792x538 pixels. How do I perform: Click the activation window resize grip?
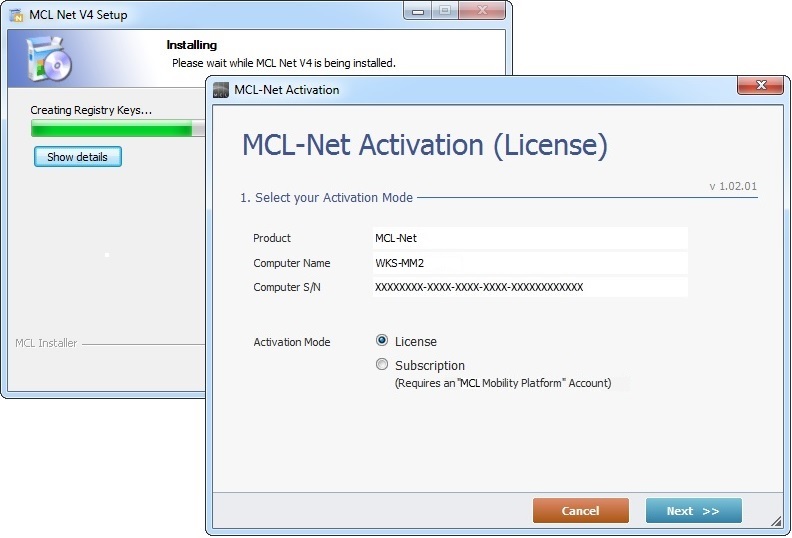[x=777, y=522]
